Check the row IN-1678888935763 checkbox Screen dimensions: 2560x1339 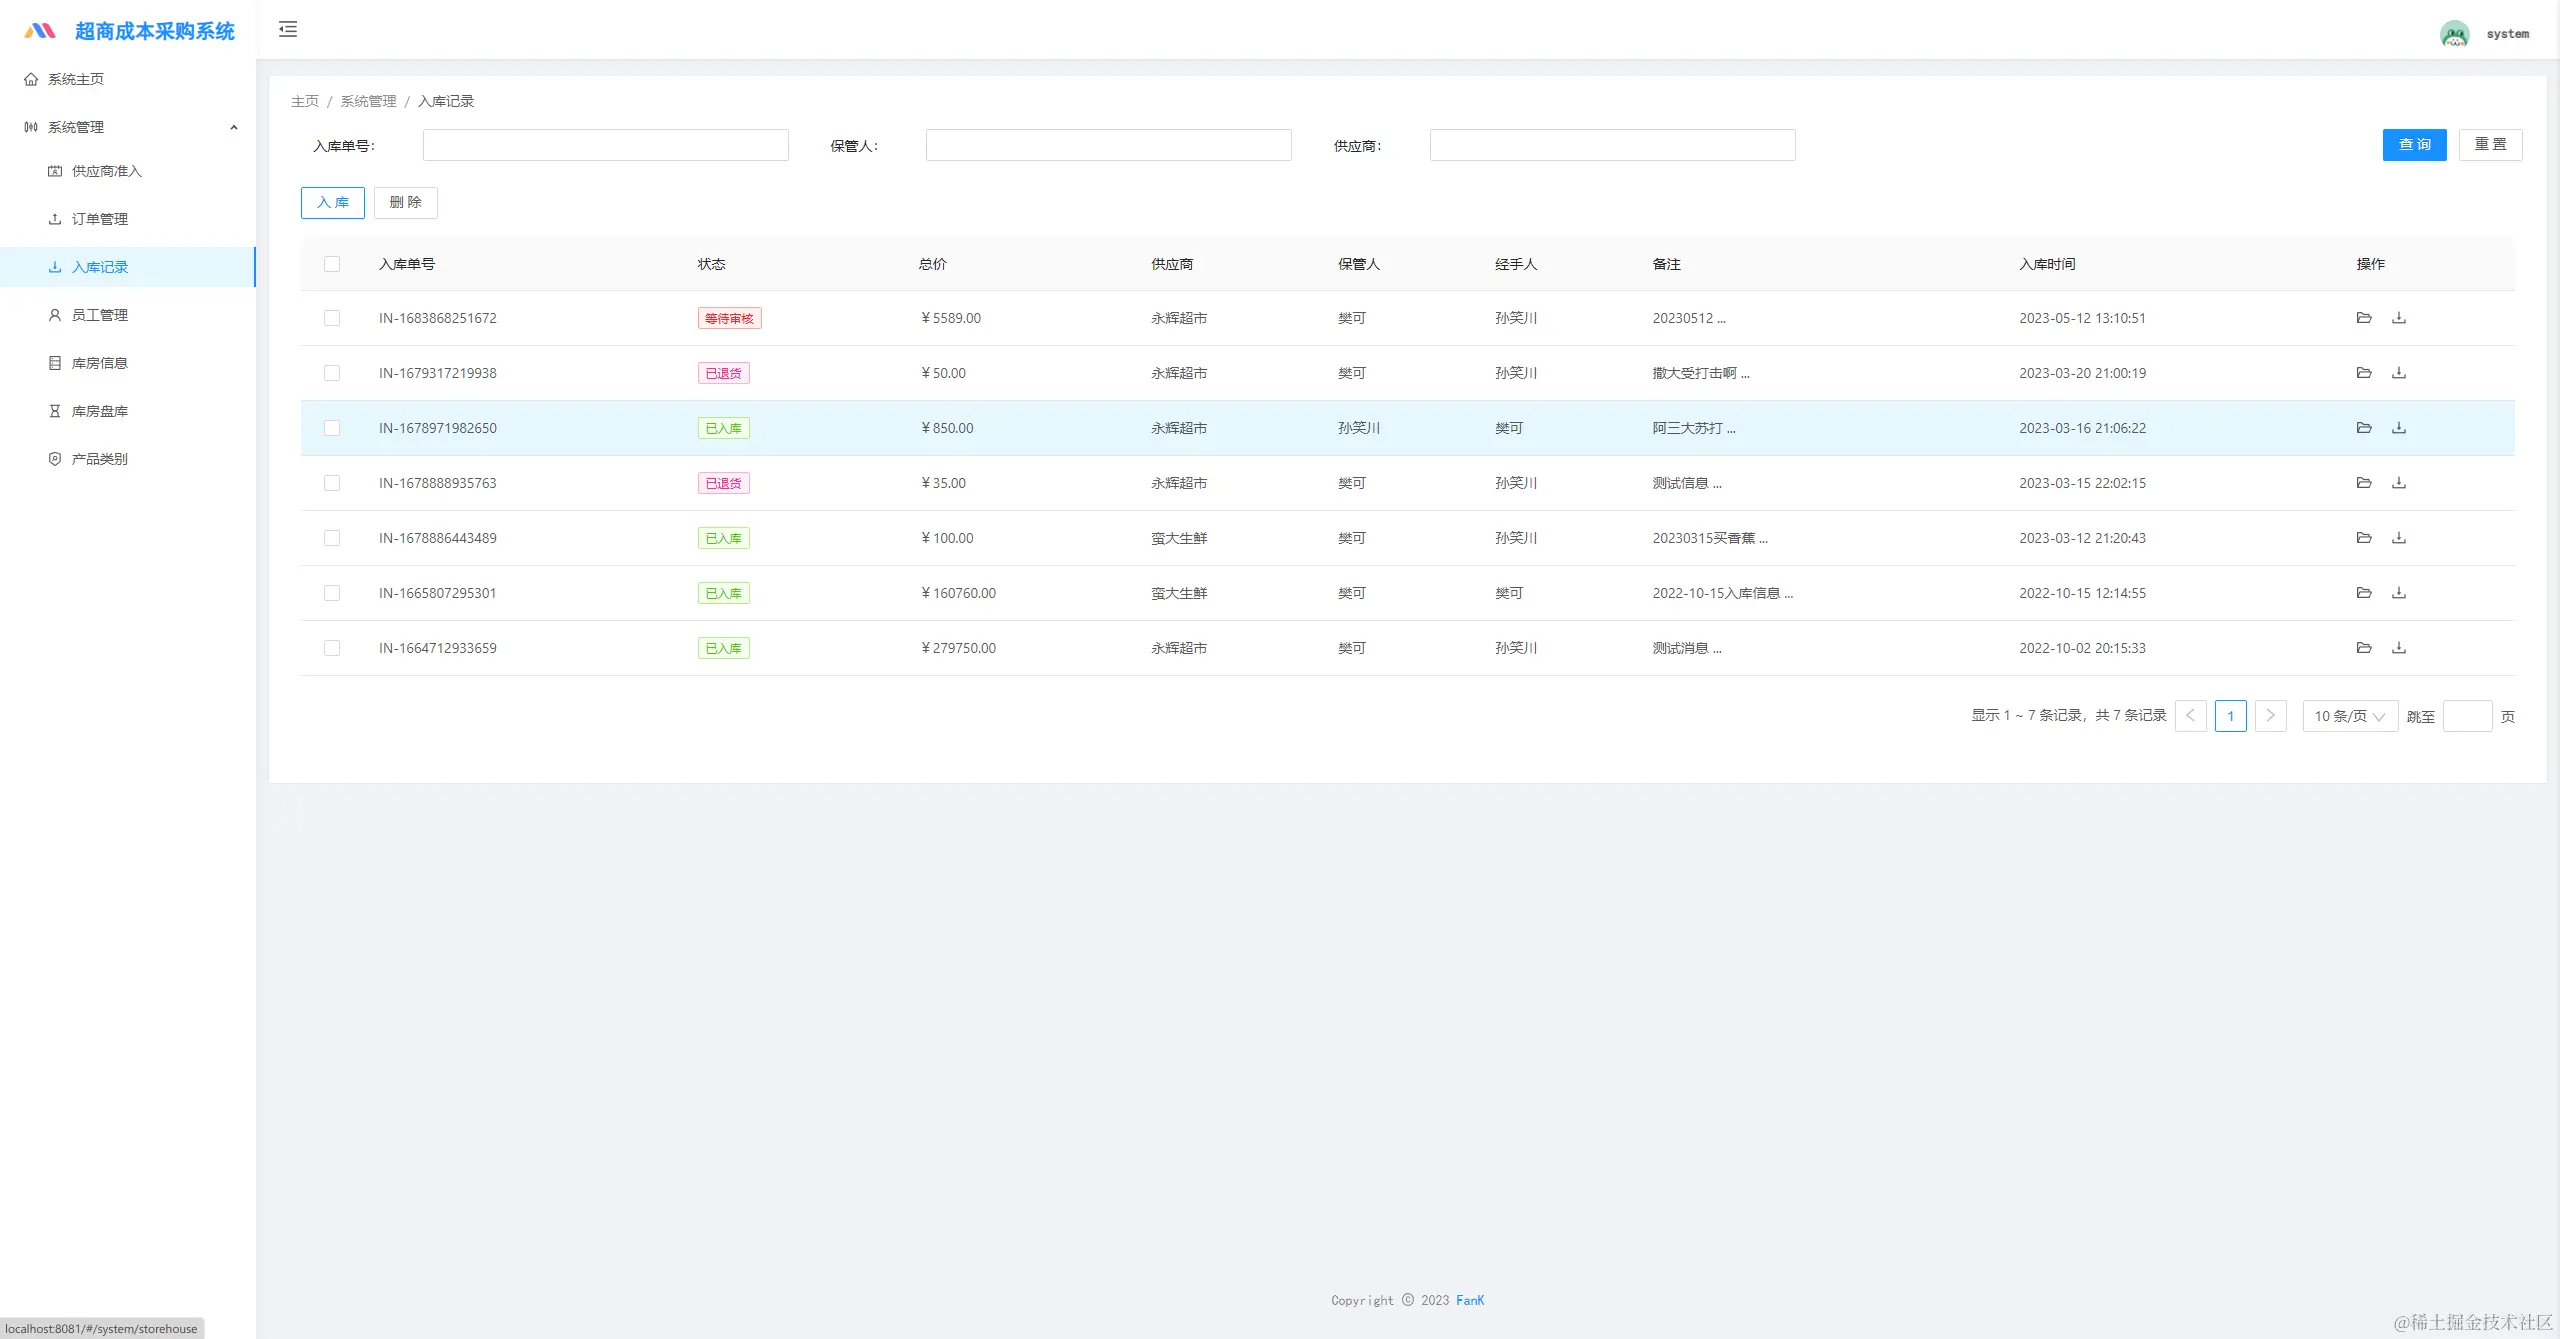[x=332, y=483]
